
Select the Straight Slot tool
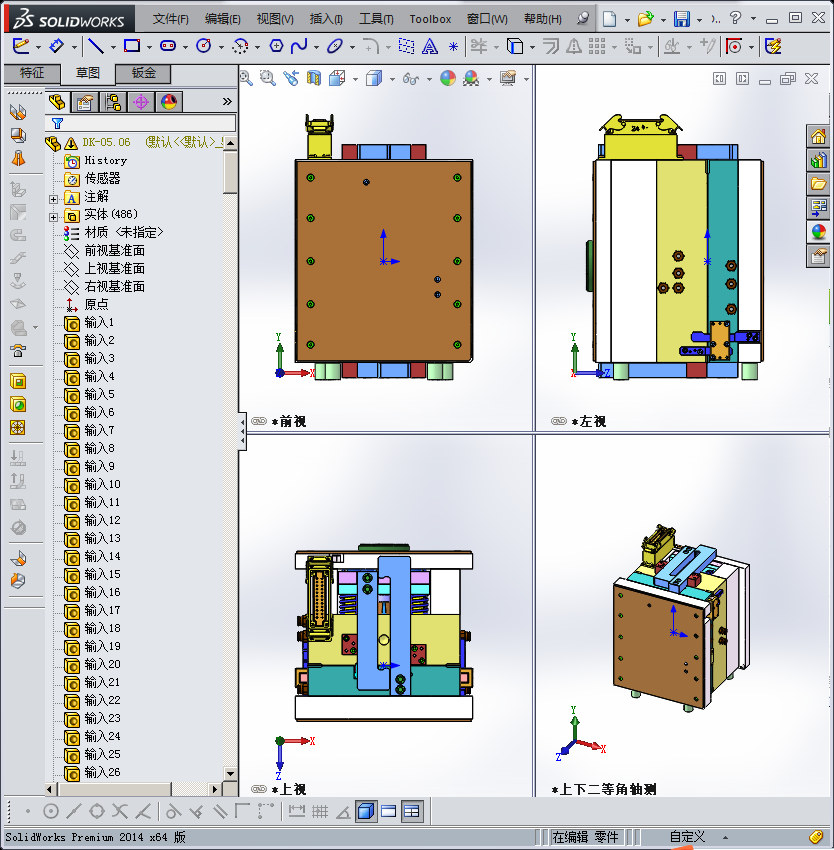(x=168, y=46)
